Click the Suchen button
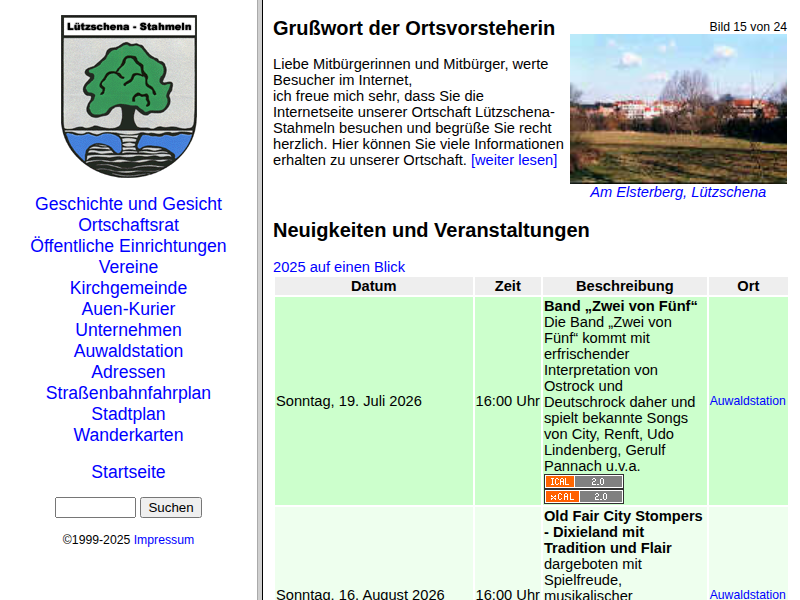The image size is (800, 600). point(171,508)
